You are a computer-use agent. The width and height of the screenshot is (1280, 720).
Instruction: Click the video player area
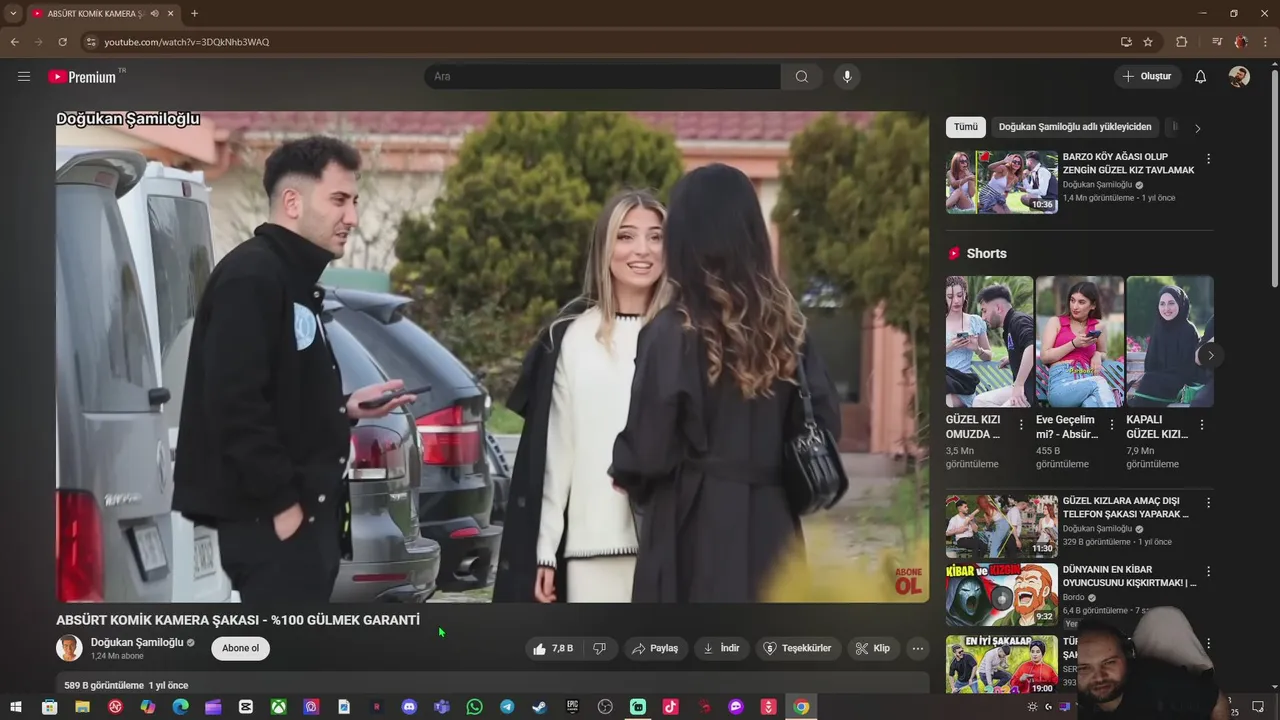pyautogui.click(x=492, y=356)
